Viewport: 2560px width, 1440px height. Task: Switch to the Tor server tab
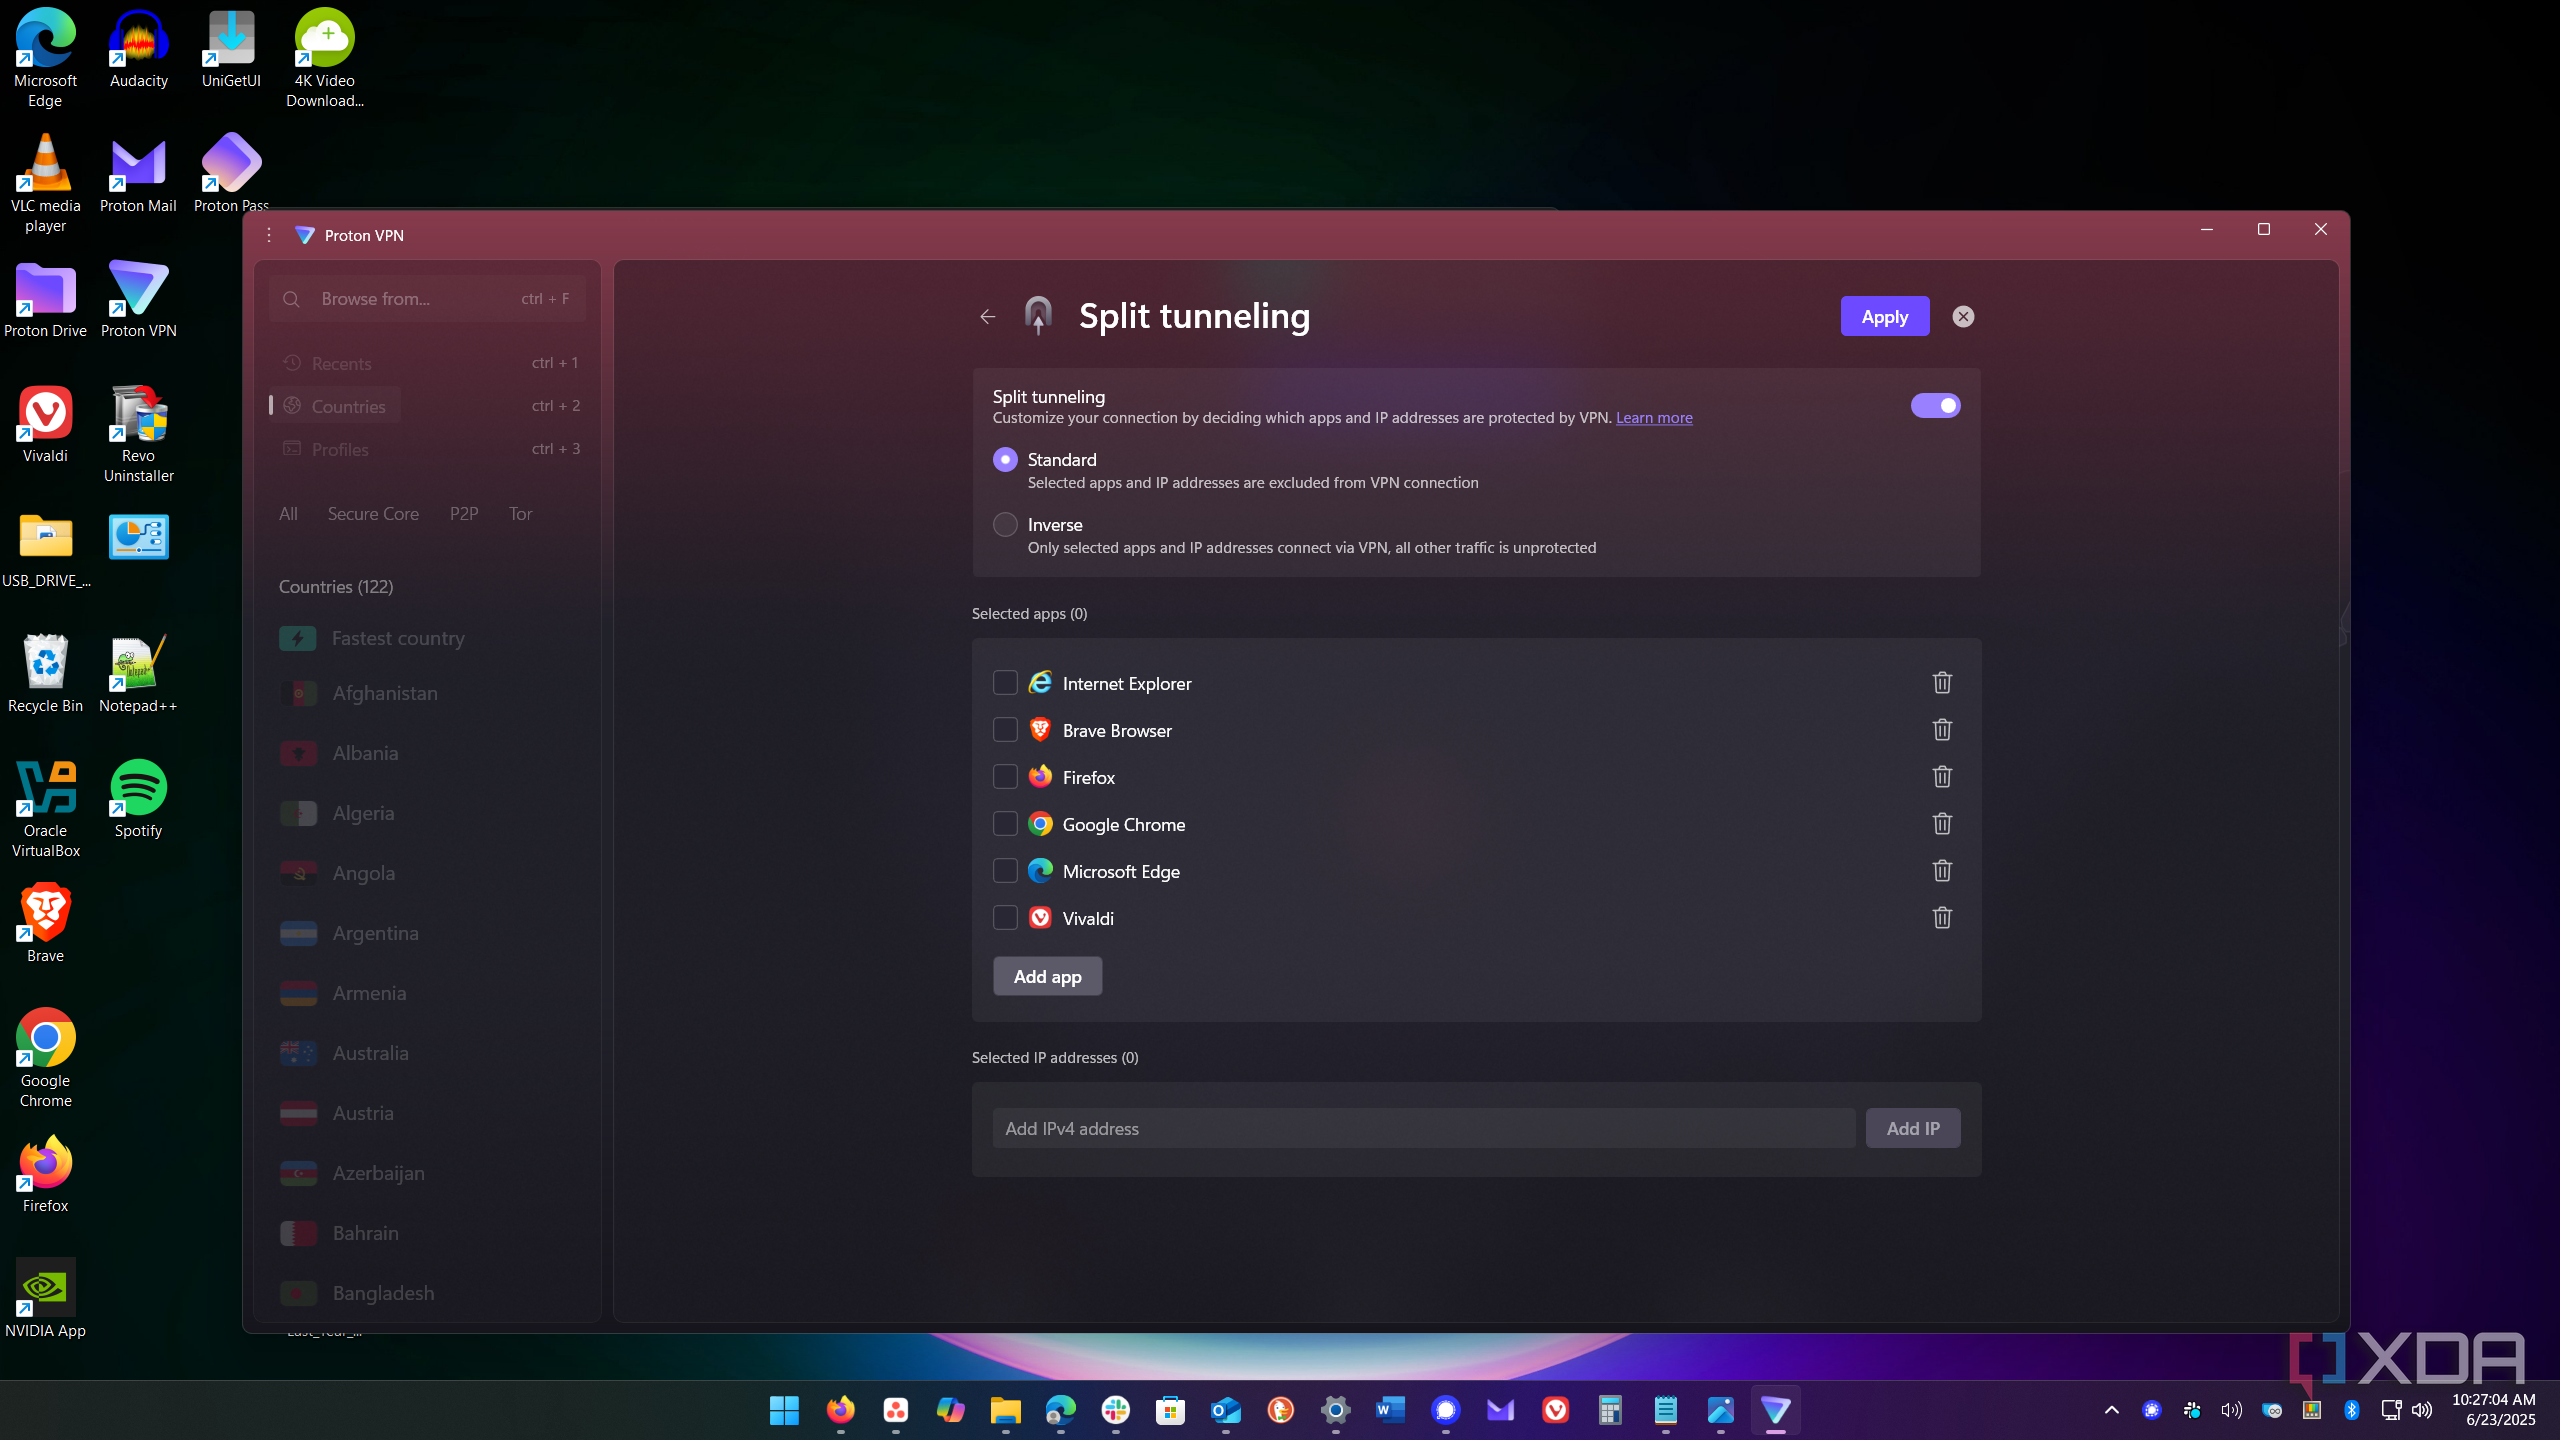click(520, 514)
